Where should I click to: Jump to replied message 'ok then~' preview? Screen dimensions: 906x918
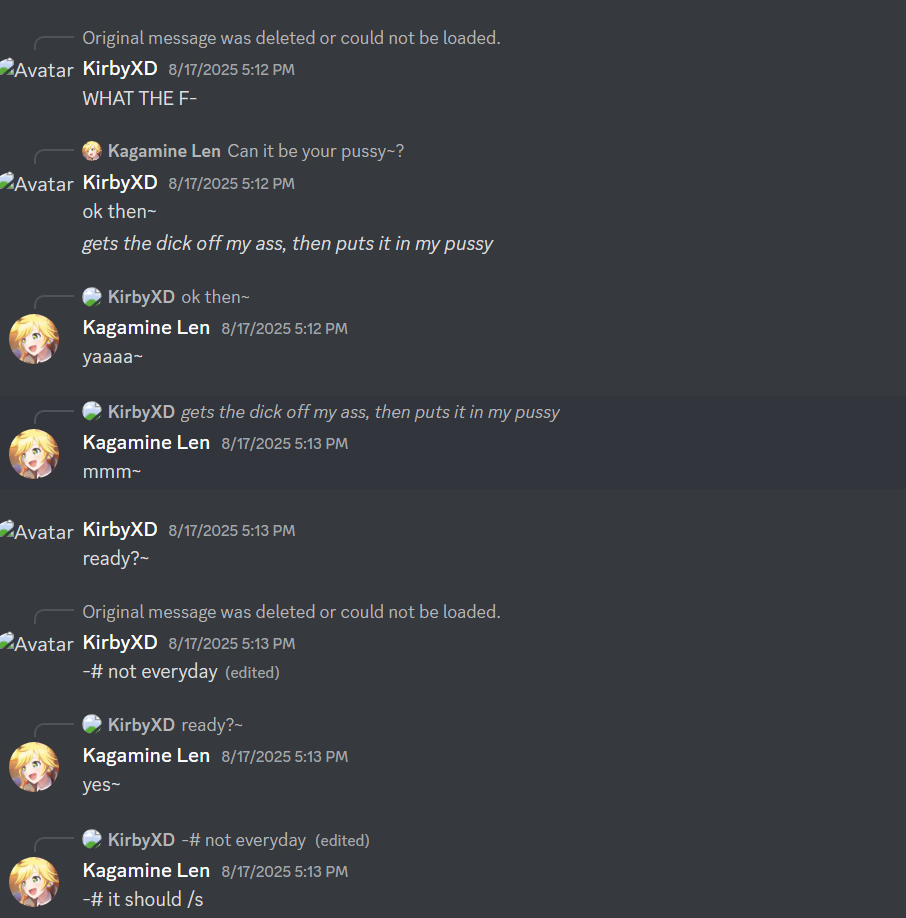pos(215,297)
